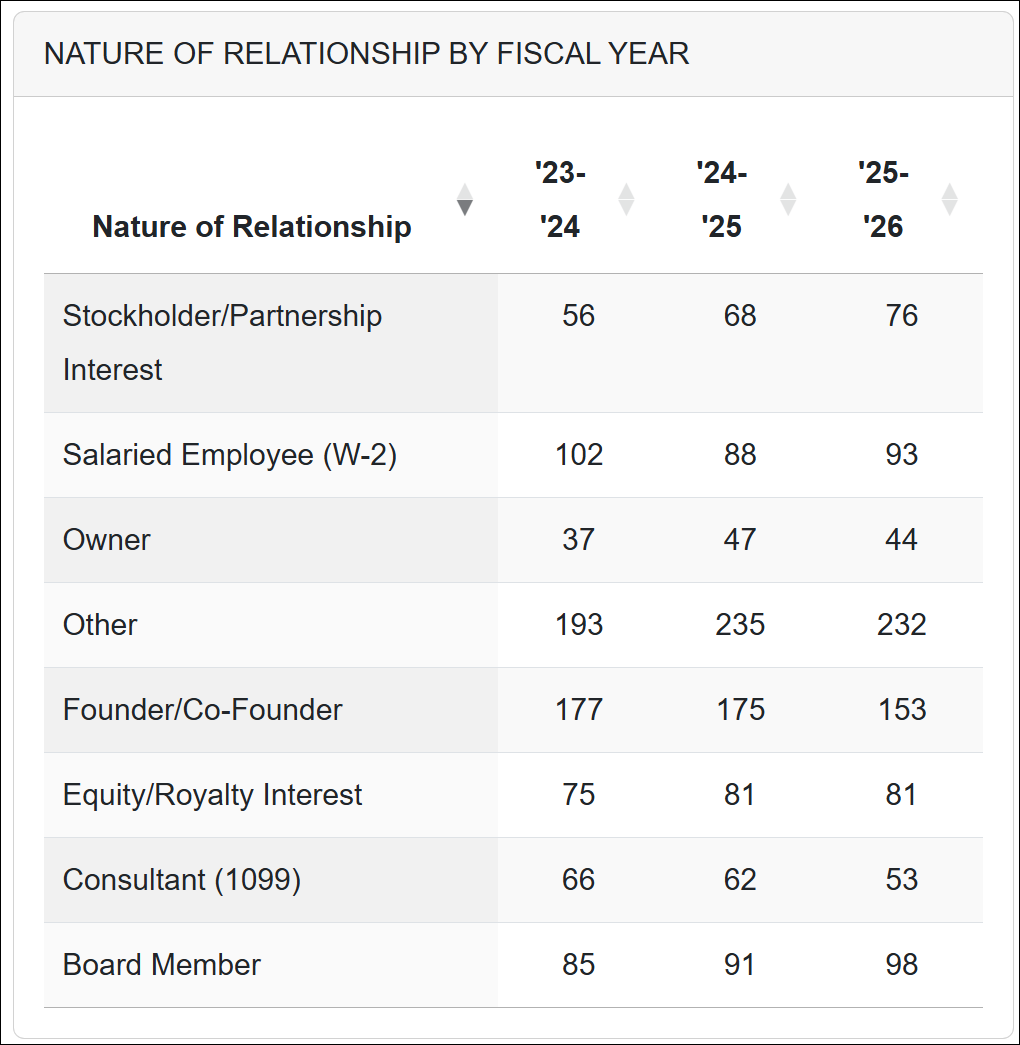Click value 102 in Salaried Employee row
1020x1045 pixels.
pos(579,455)
